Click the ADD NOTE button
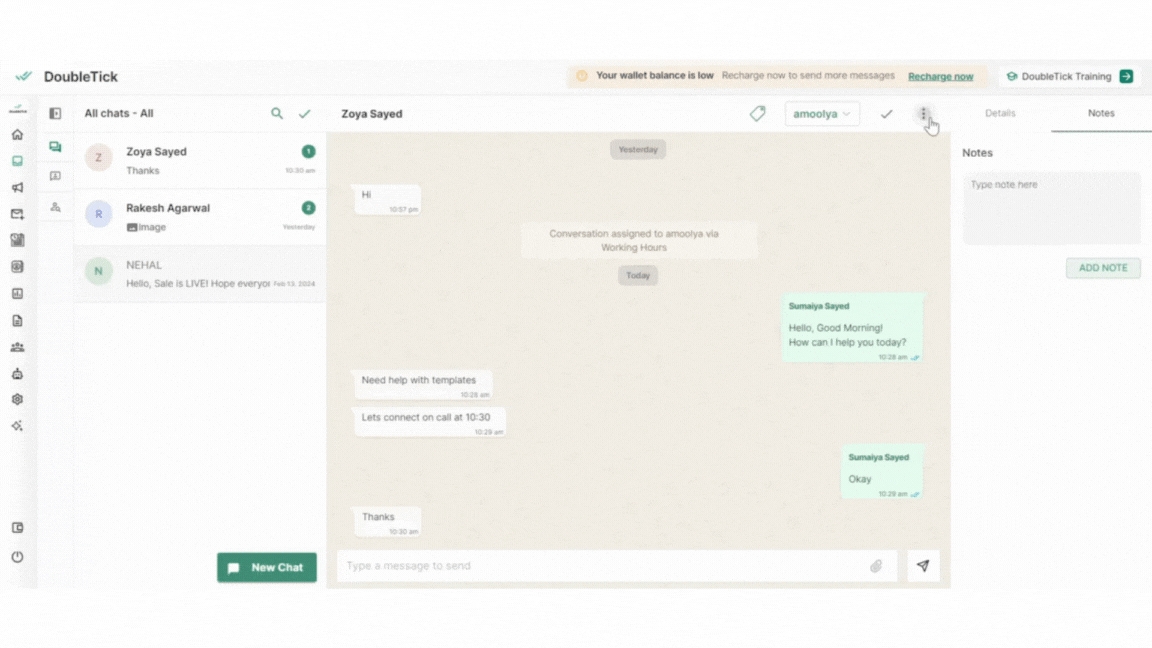Viewport: 1152px width, 648px height. (1102, 268)
